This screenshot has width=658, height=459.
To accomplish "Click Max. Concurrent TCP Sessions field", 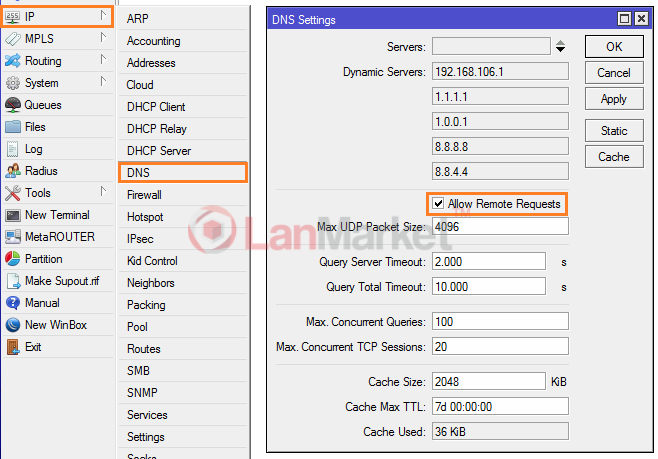I will click(x=500, y=347).
